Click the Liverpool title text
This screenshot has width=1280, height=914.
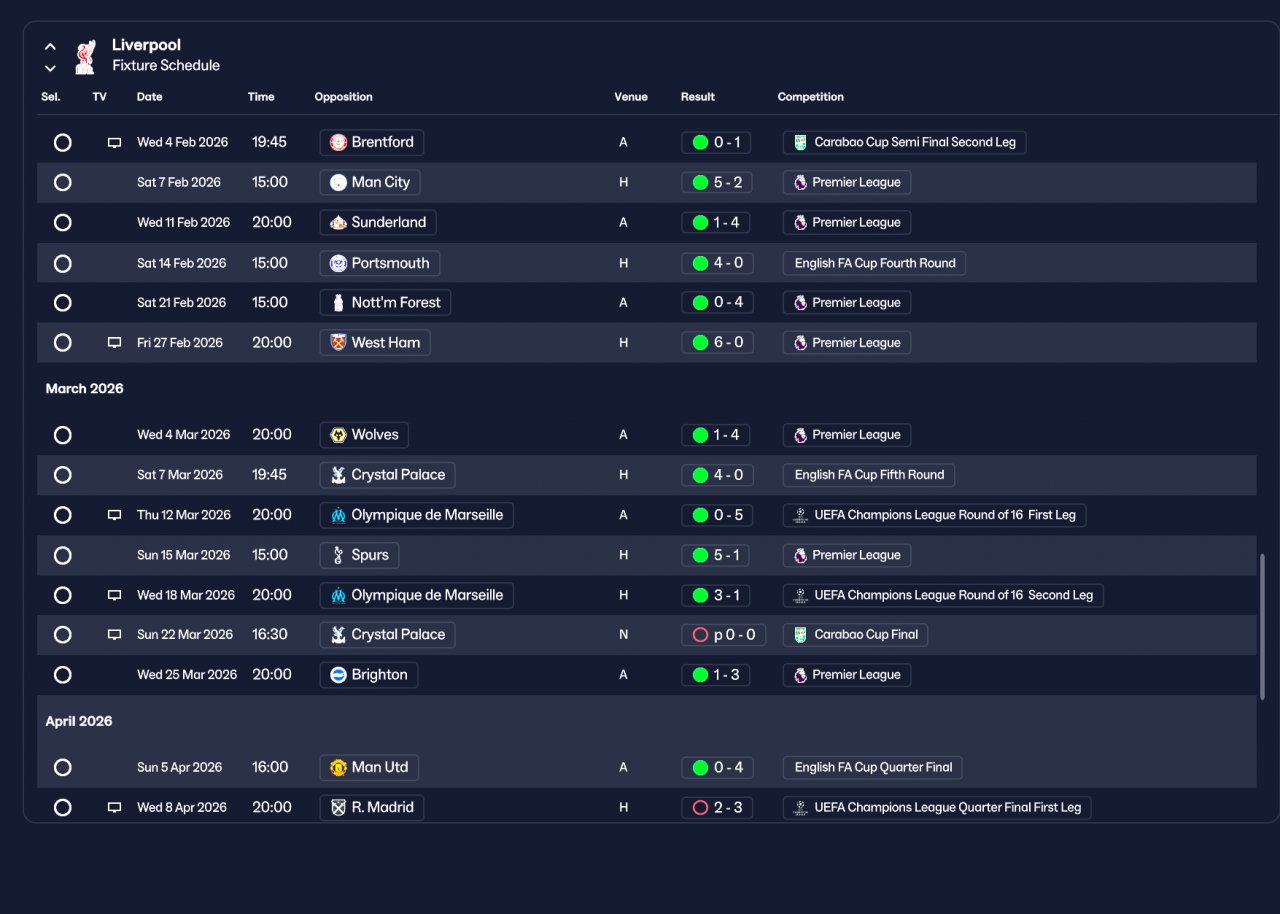(x=146, y=45)
